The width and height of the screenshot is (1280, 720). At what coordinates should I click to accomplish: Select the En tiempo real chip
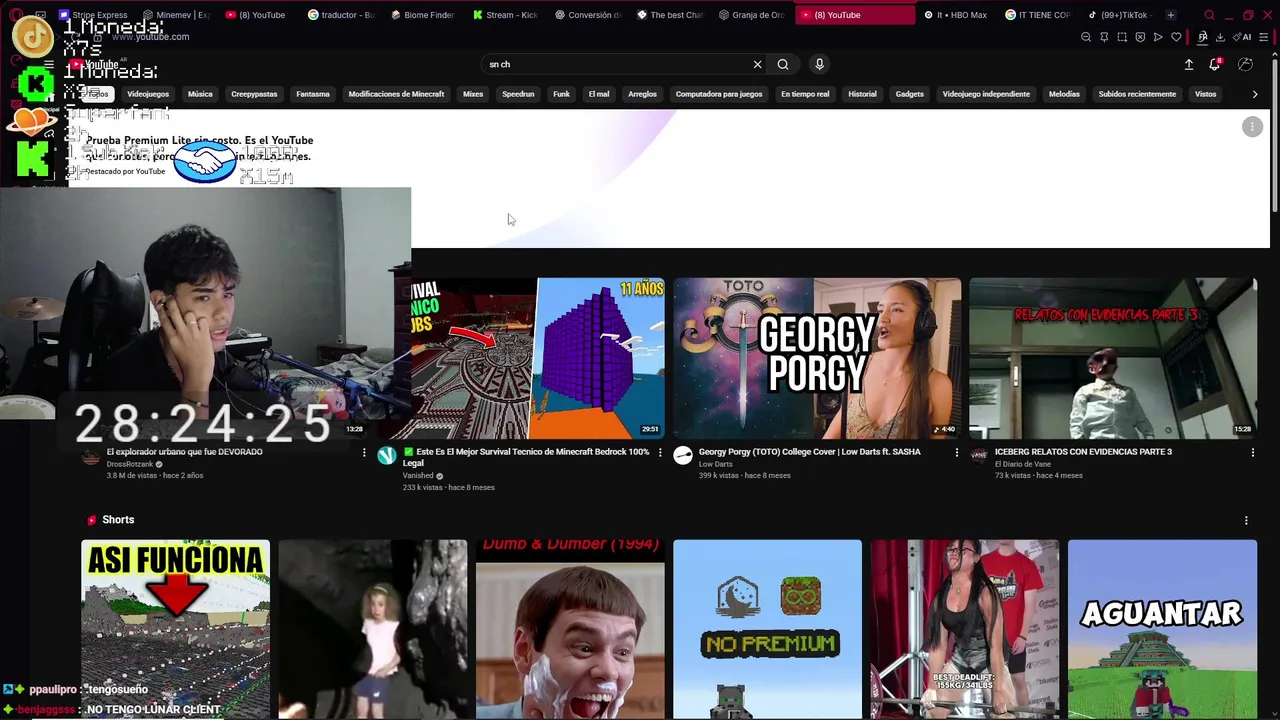[805, 94]
